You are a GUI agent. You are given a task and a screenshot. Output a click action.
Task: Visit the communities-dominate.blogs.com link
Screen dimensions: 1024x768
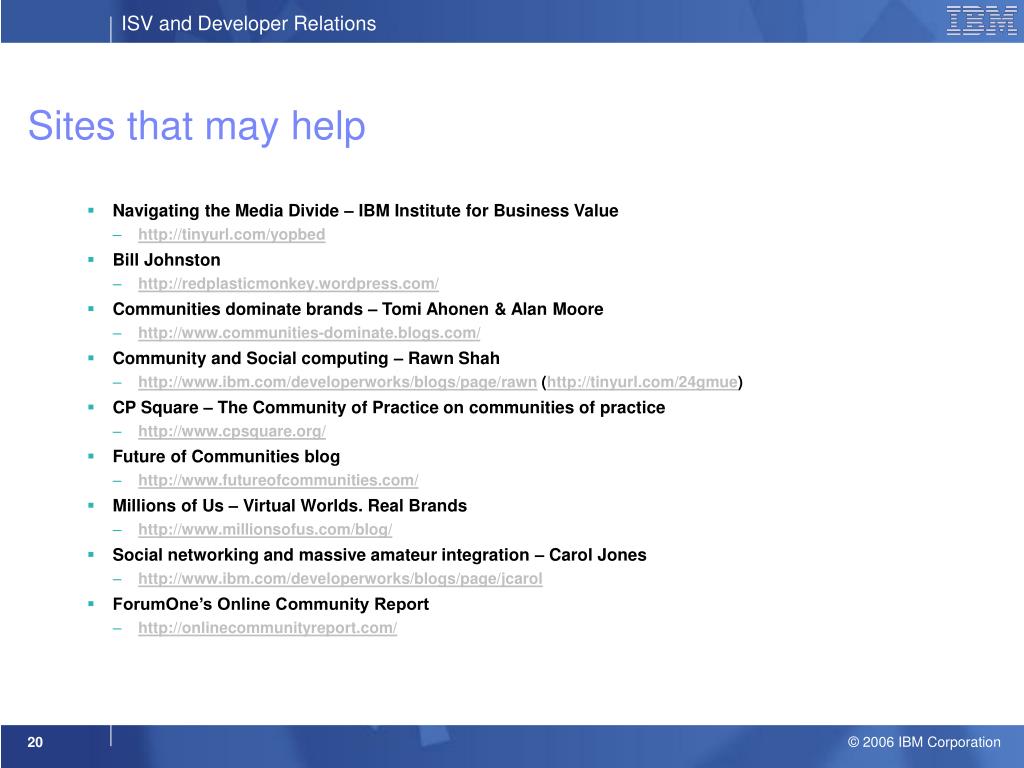click(309, 333)
